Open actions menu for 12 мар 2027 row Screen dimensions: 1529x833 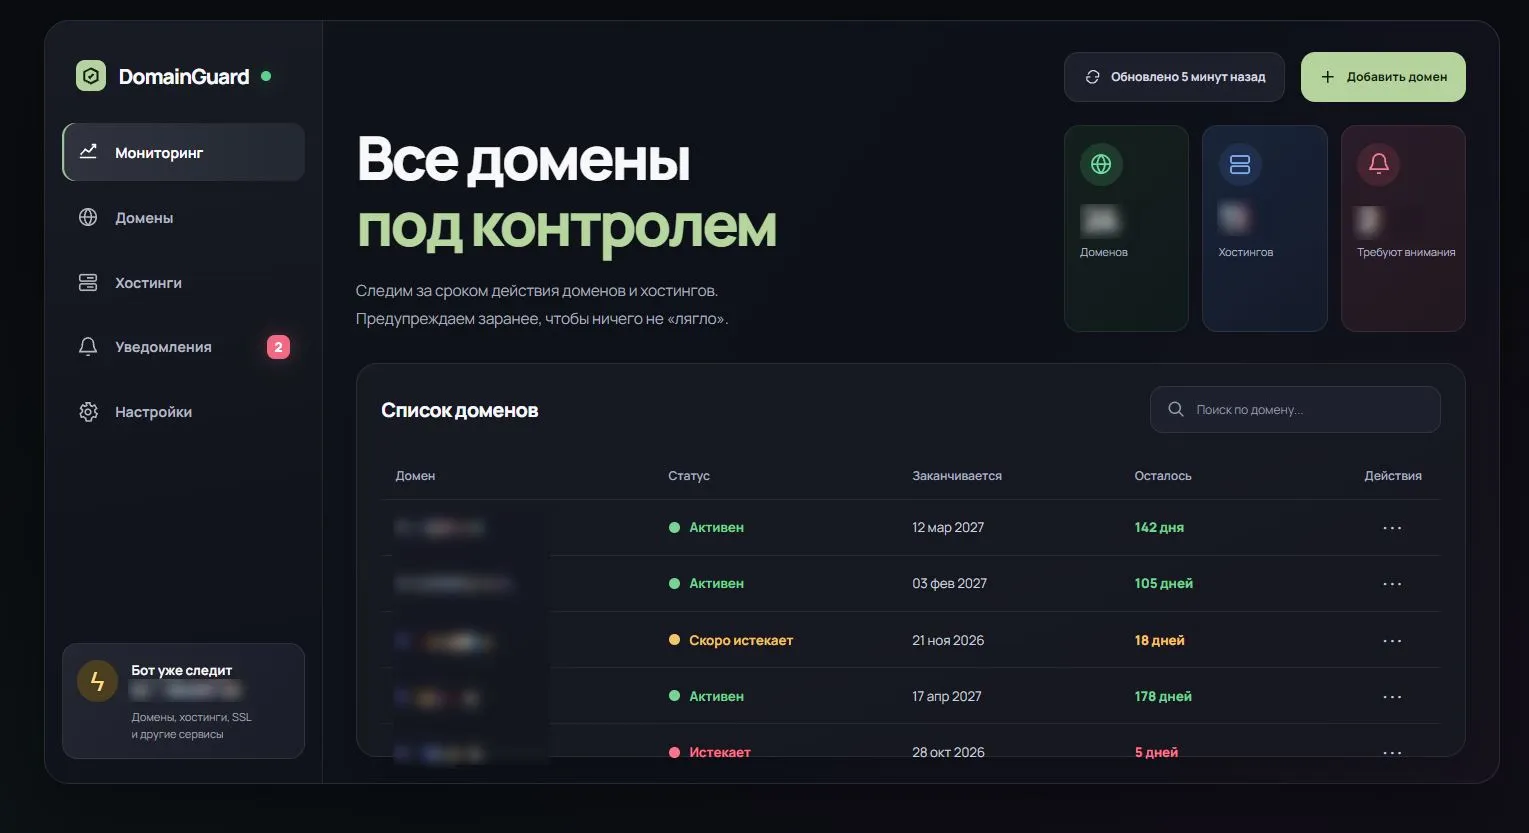tap(1392, 528)
